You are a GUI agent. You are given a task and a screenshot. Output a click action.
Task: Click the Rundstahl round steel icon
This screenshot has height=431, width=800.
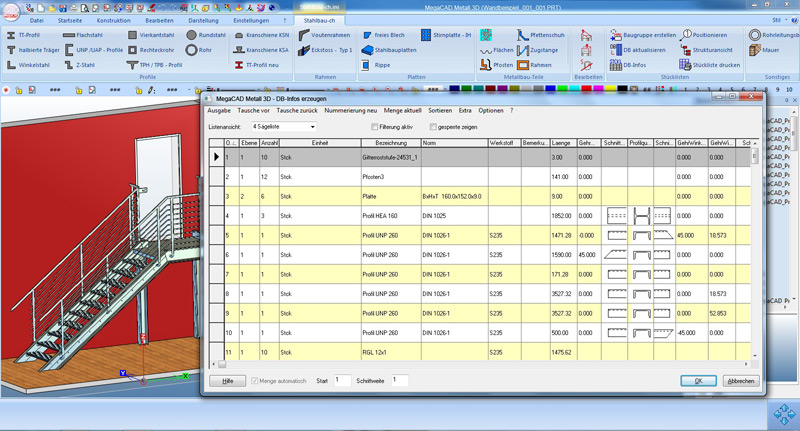point(191,35)
